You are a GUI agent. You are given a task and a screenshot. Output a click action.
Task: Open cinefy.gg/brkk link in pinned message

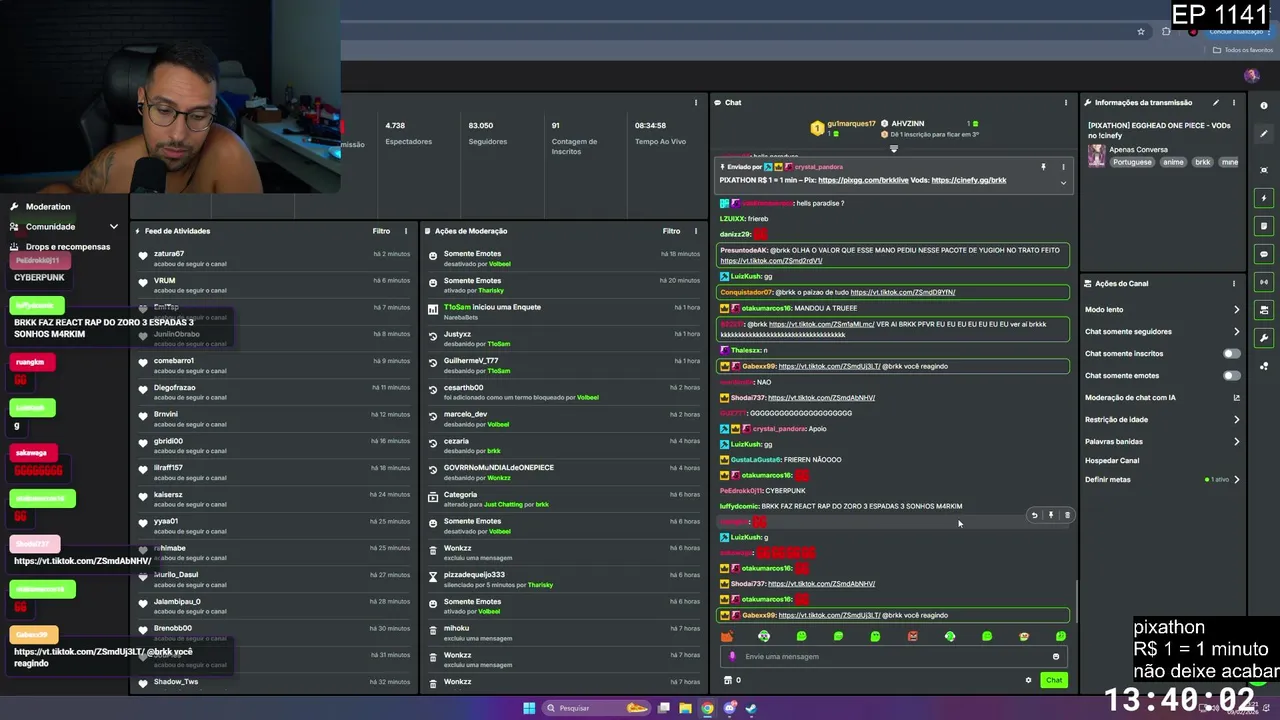coord(968,180)
